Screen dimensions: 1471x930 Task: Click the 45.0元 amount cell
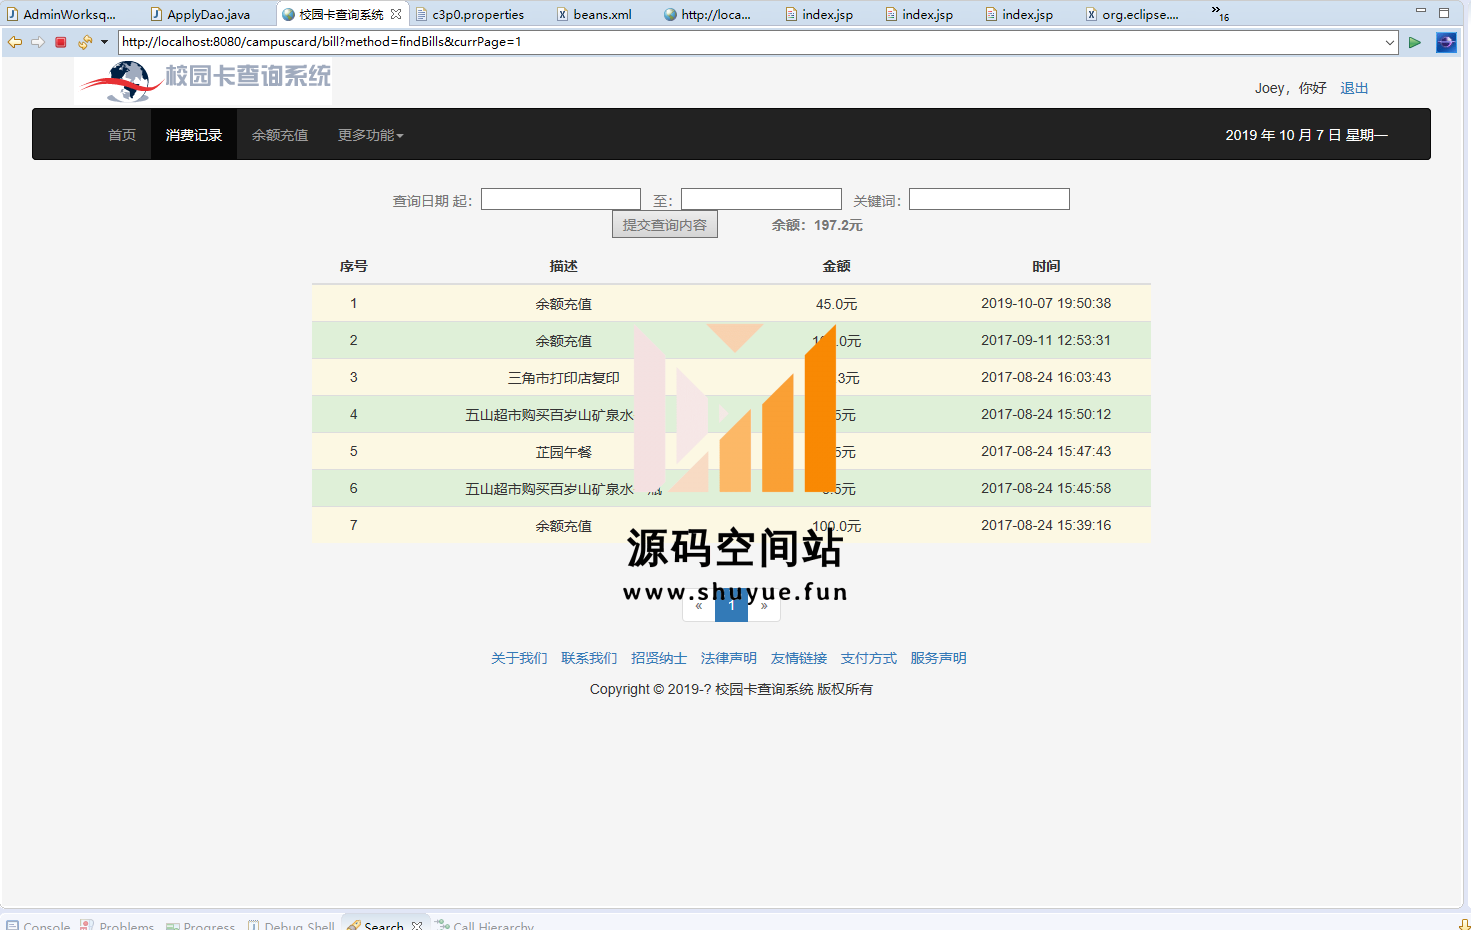836,304
